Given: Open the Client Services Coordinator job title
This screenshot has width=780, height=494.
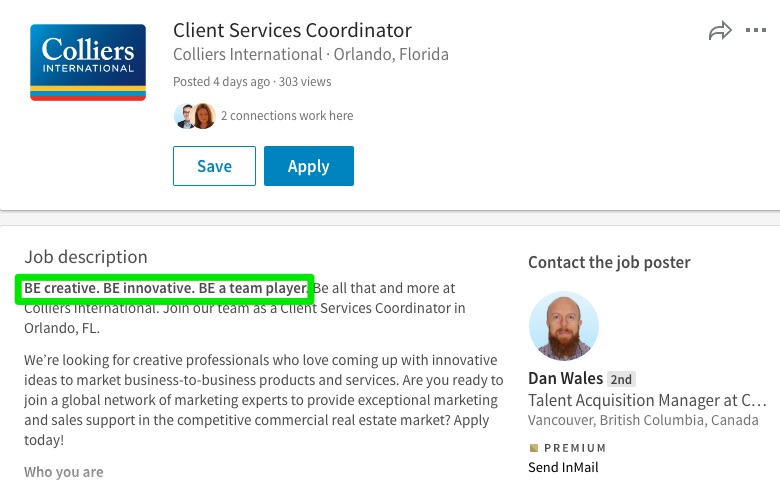Looking at the screenshot, I should tap(292, 30).
